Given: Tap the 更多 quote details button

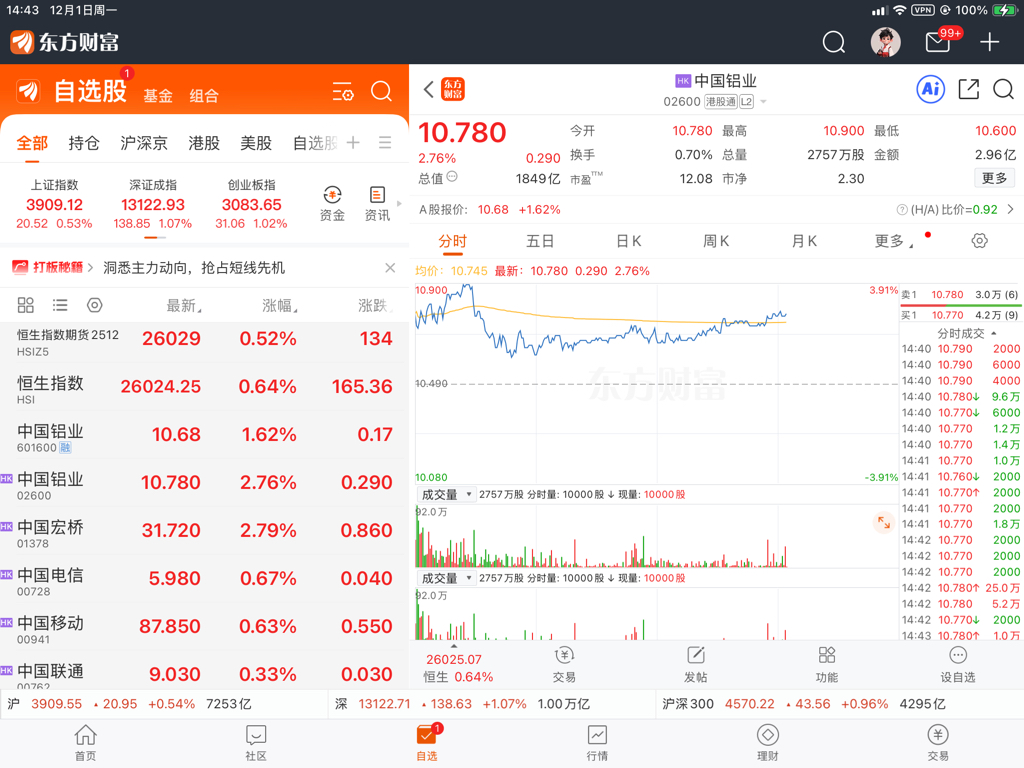Looking at the screenshot, I should coord(995,178).
